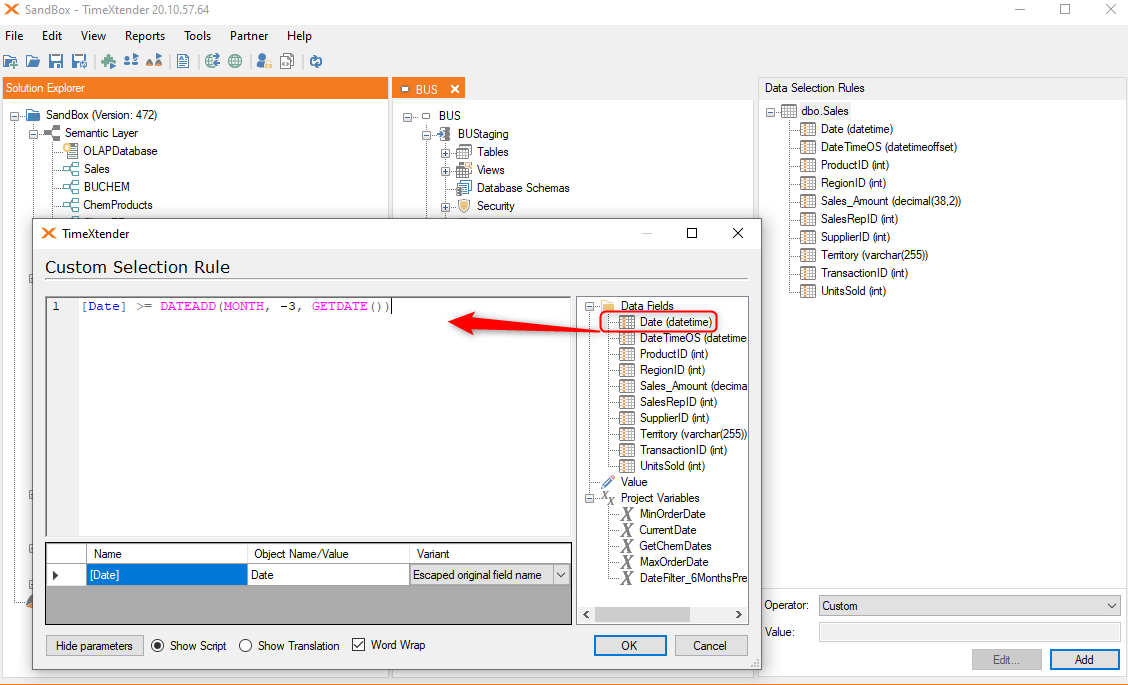Click the OLAPDatabase icon in Solution Explorer

click(70, 150)
